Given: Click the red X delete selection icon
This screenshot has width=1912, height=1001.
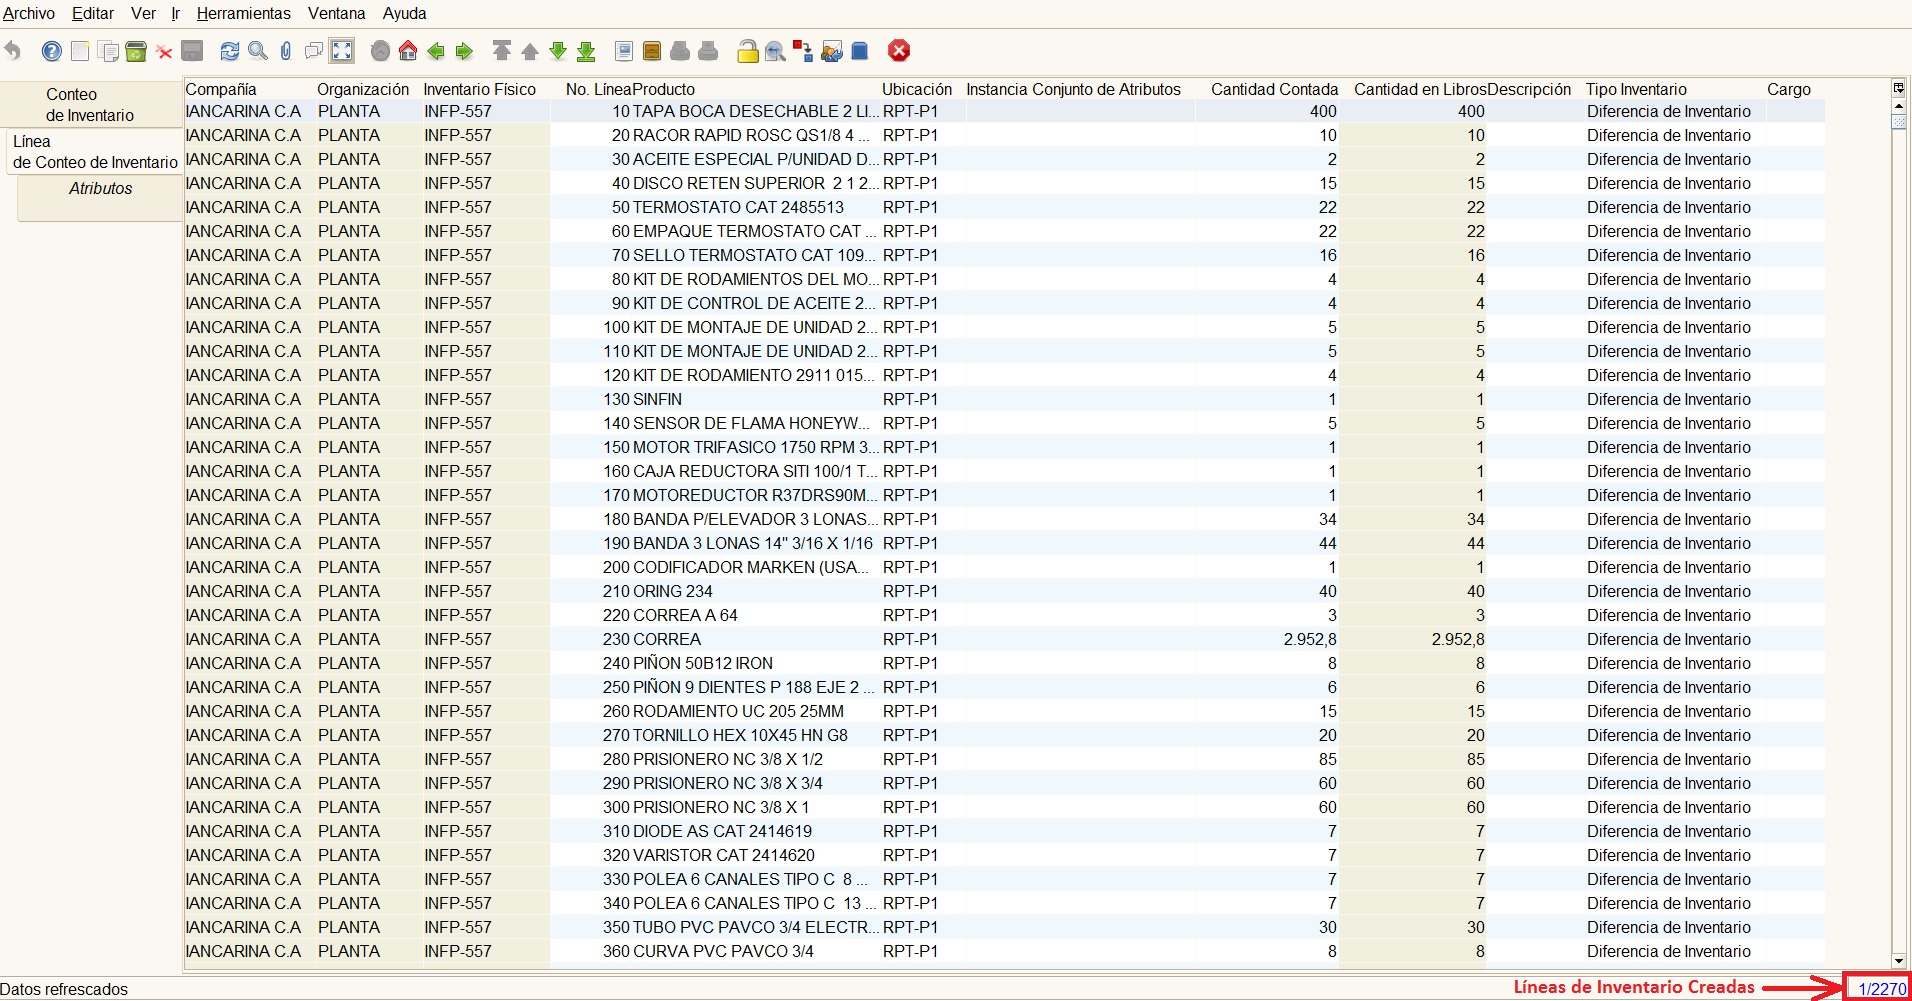Looking at the screenshot, I should tap(164, 52).
